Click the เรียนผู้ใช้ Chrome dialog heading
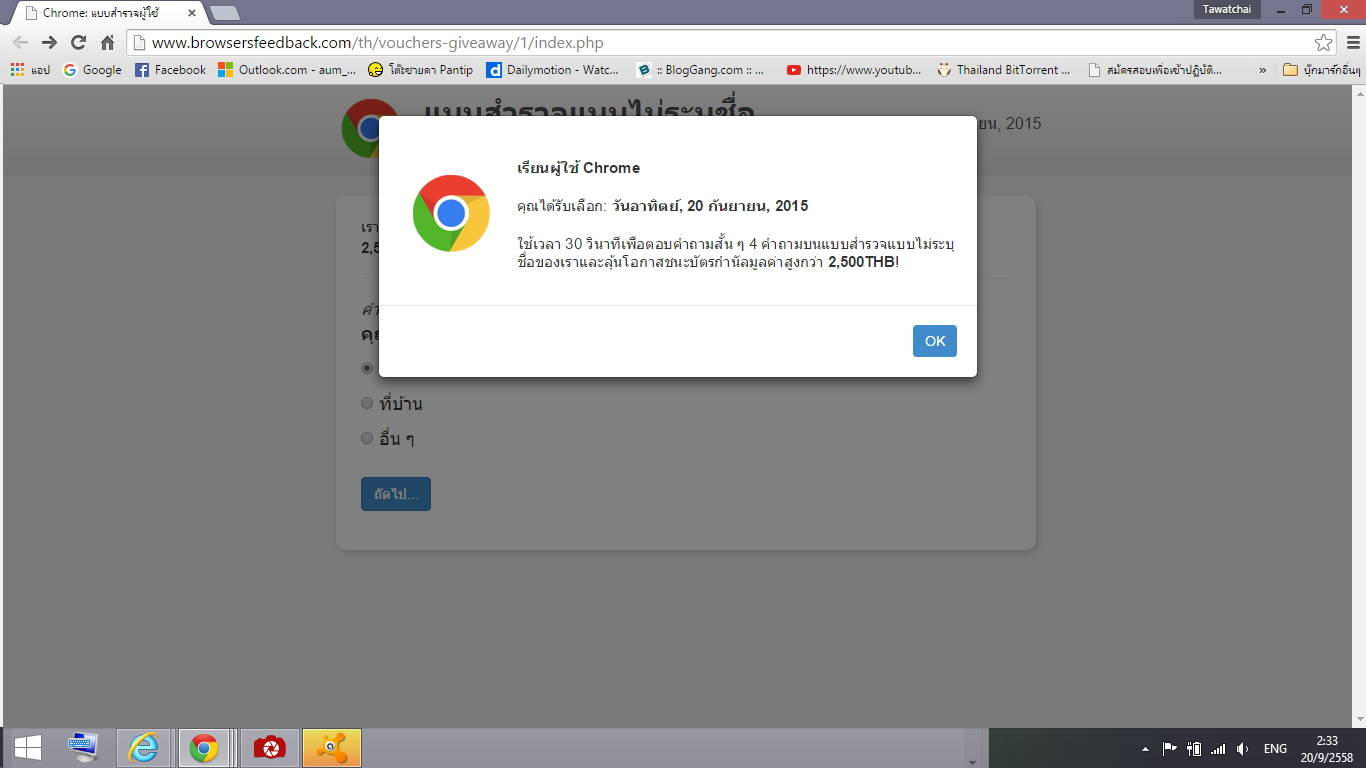This screenshot has height=768, width=1366. (x=578, y=168)
